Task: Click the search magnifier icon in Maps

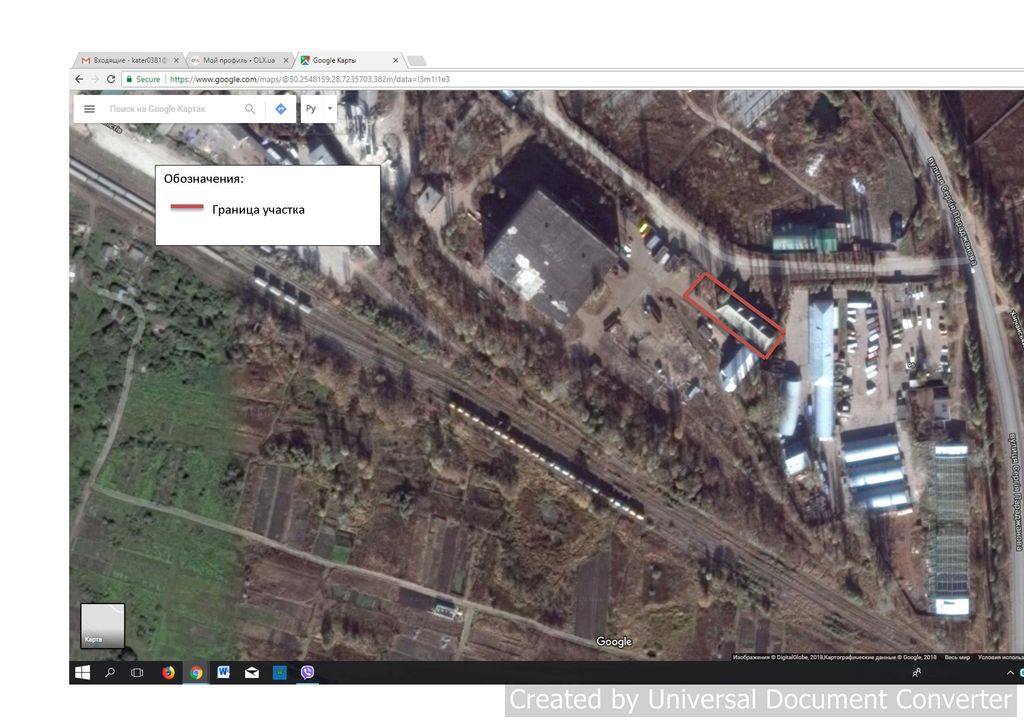Action: [250, 109]
